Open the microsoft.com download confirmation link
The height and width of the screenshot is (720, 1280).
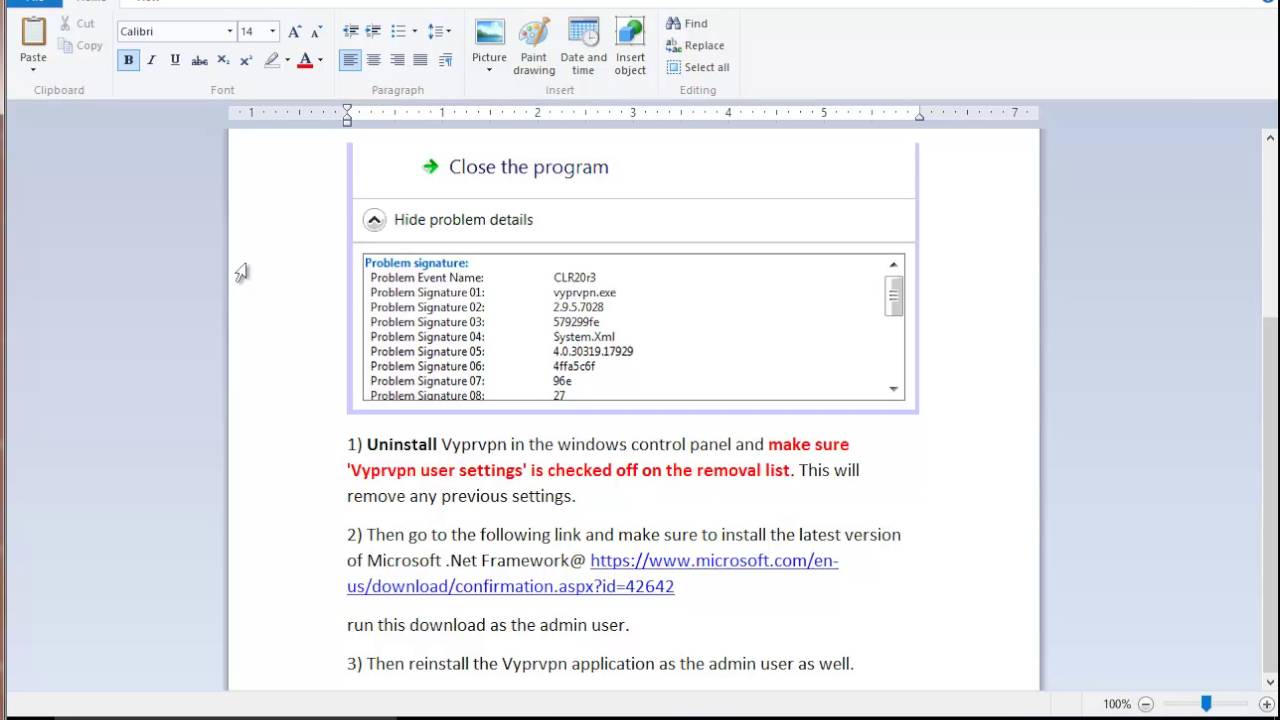592,573
